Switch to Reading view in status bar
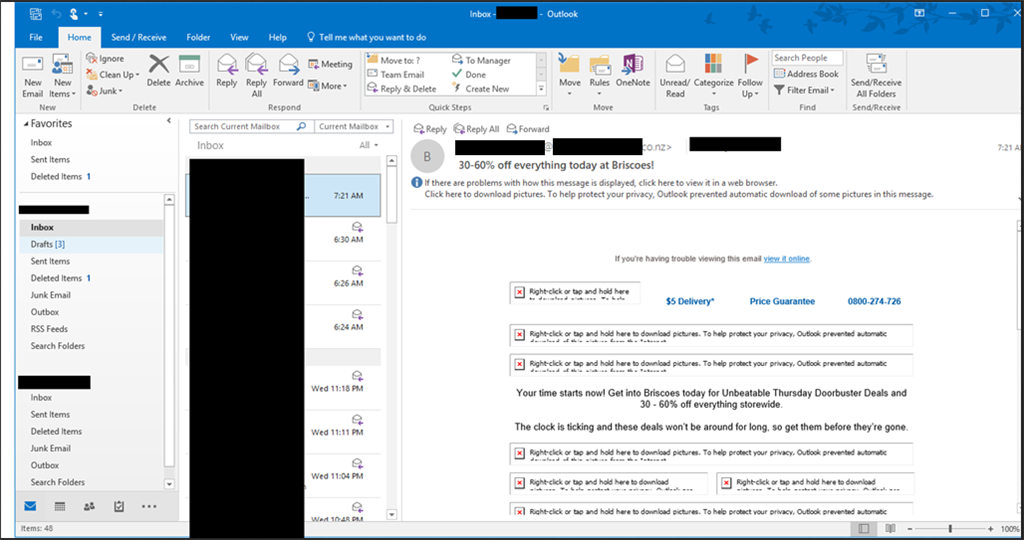The image size is (1024, 540). 890,528
